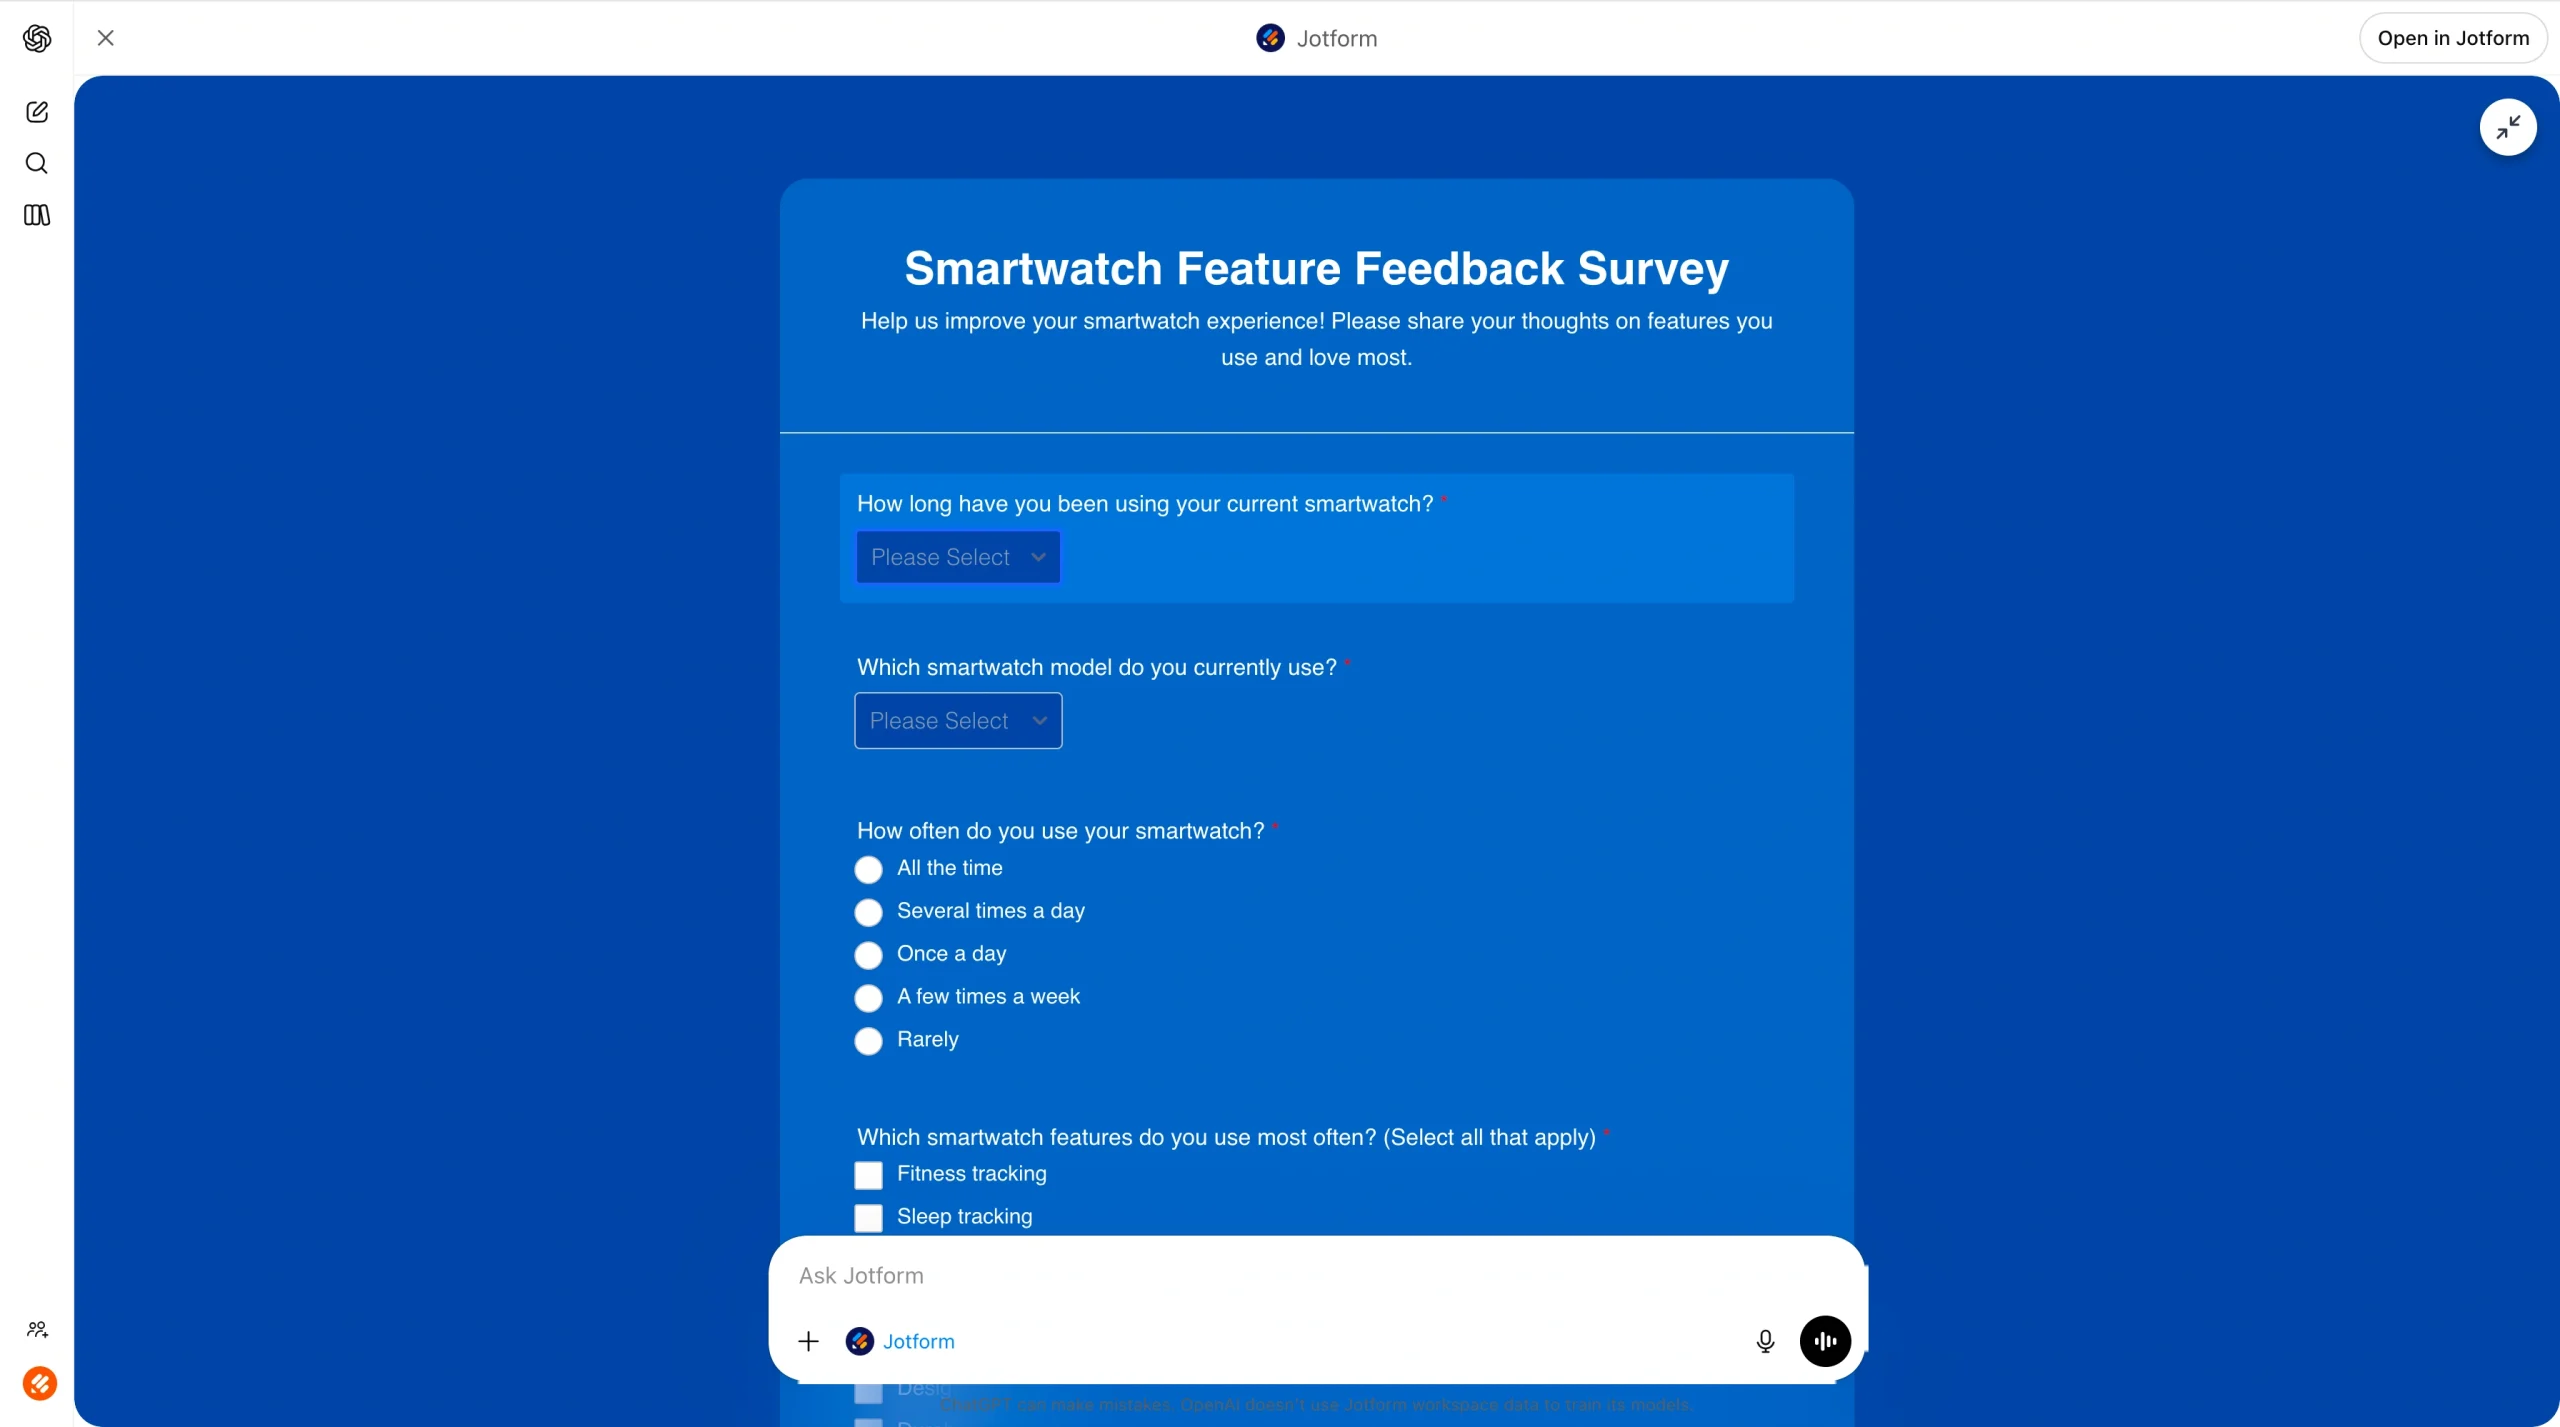Check the Sleep tracking checkbox
The height and width of the screenshot is (1427, 2560).
pos(867,1217)
